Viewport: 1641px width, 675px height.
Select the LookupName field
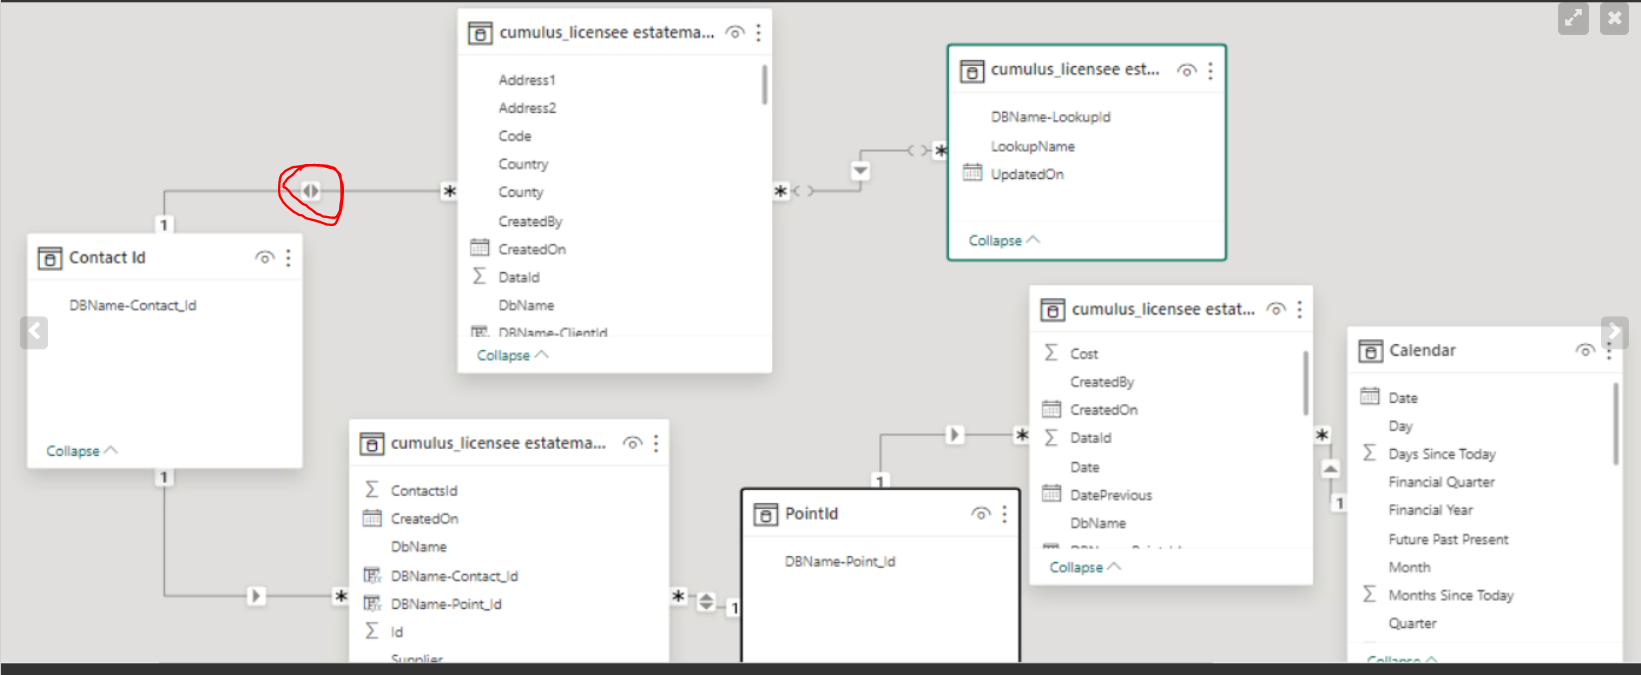click(x=1033, y=146)
